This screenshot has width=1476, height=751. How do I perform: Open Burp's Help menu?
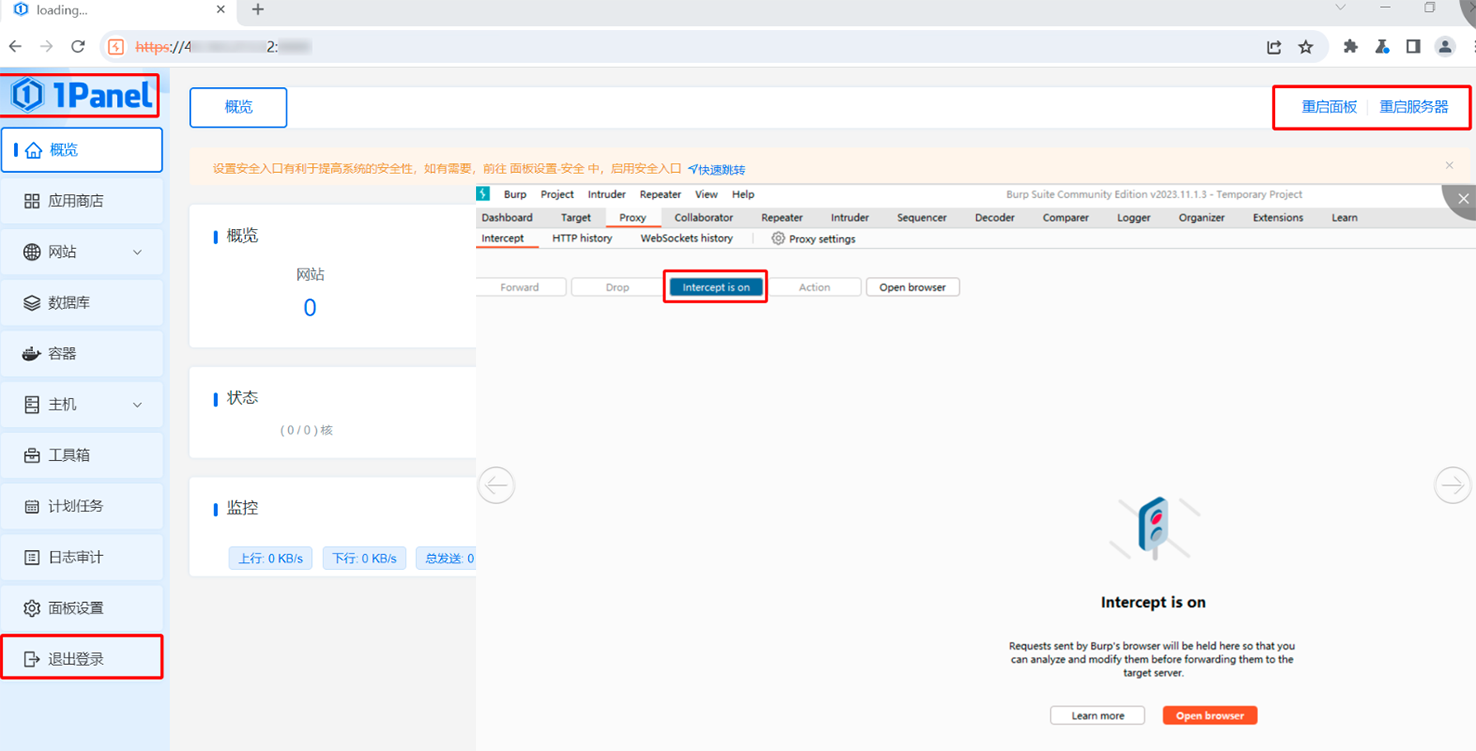(743, 195)
